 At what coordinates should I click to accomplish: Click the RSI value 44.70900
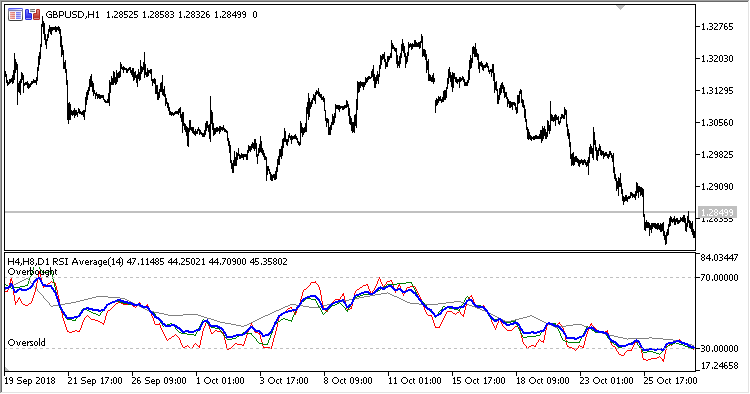click(228, 262)
